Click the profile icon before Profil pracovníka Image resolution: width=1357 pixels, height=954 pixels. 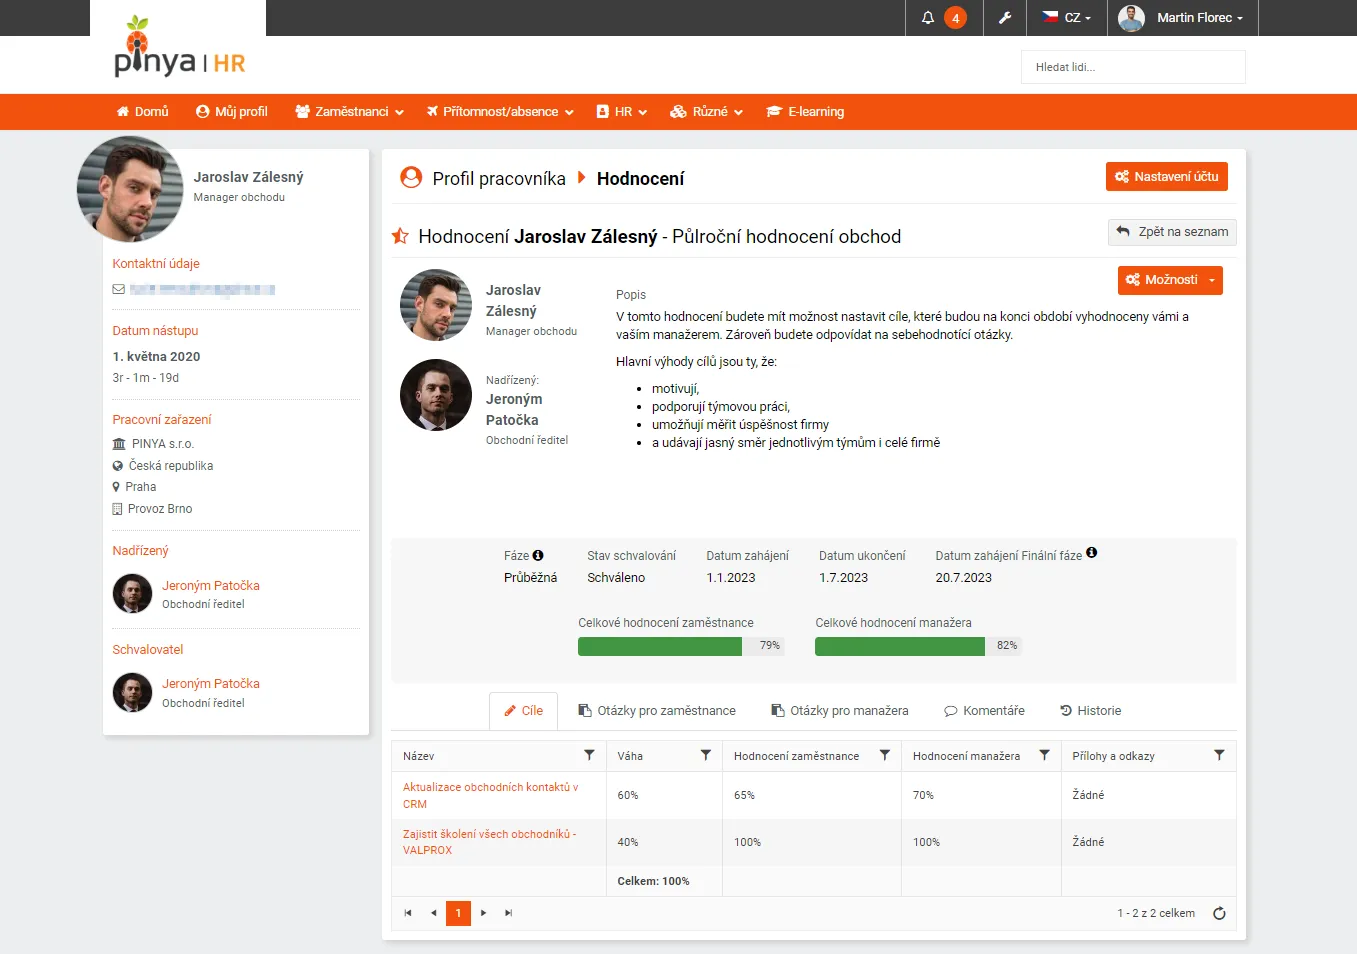410,178
